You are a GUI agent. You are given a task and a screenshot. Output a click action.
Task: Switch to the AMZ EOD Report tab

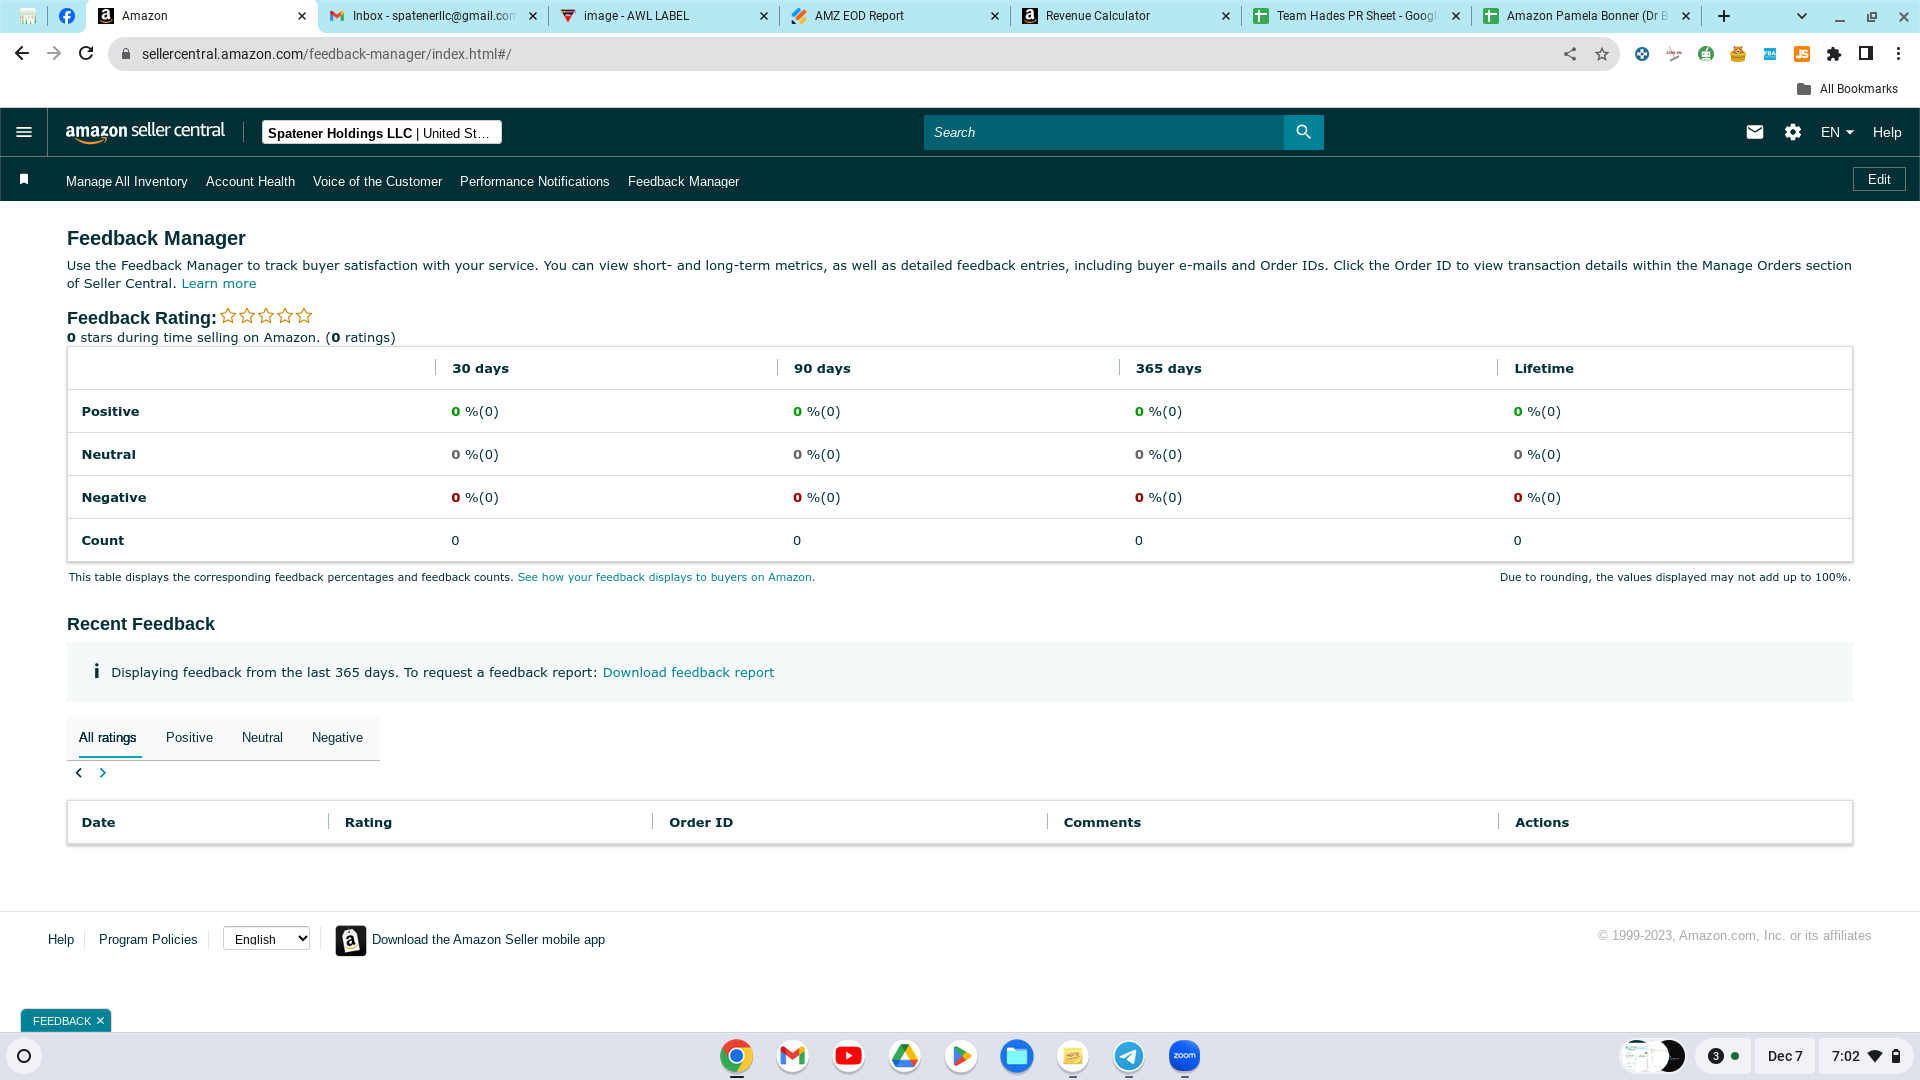click(x=894, y=16)
